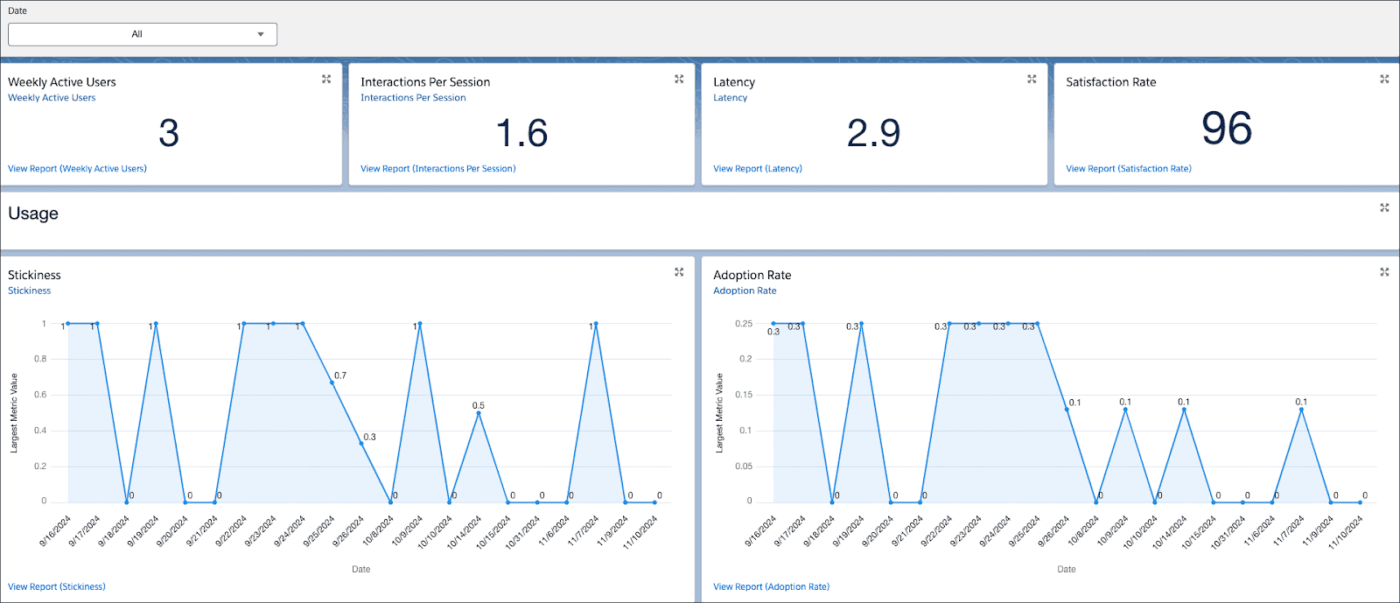Expand the Weekly Active Users widget

point(326,79)
